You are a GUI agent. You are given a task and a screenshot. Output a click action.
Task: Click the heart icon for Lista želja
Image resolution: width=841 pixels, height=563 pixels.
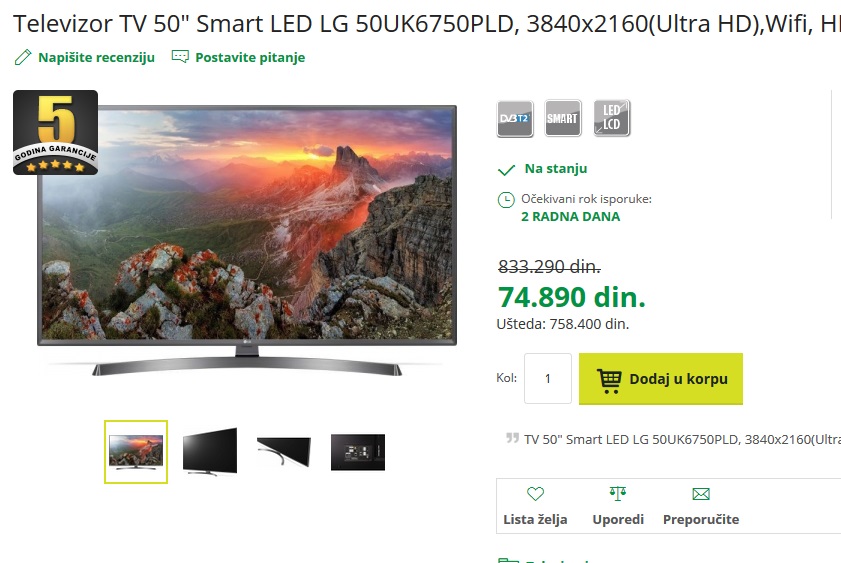point(535,493)
